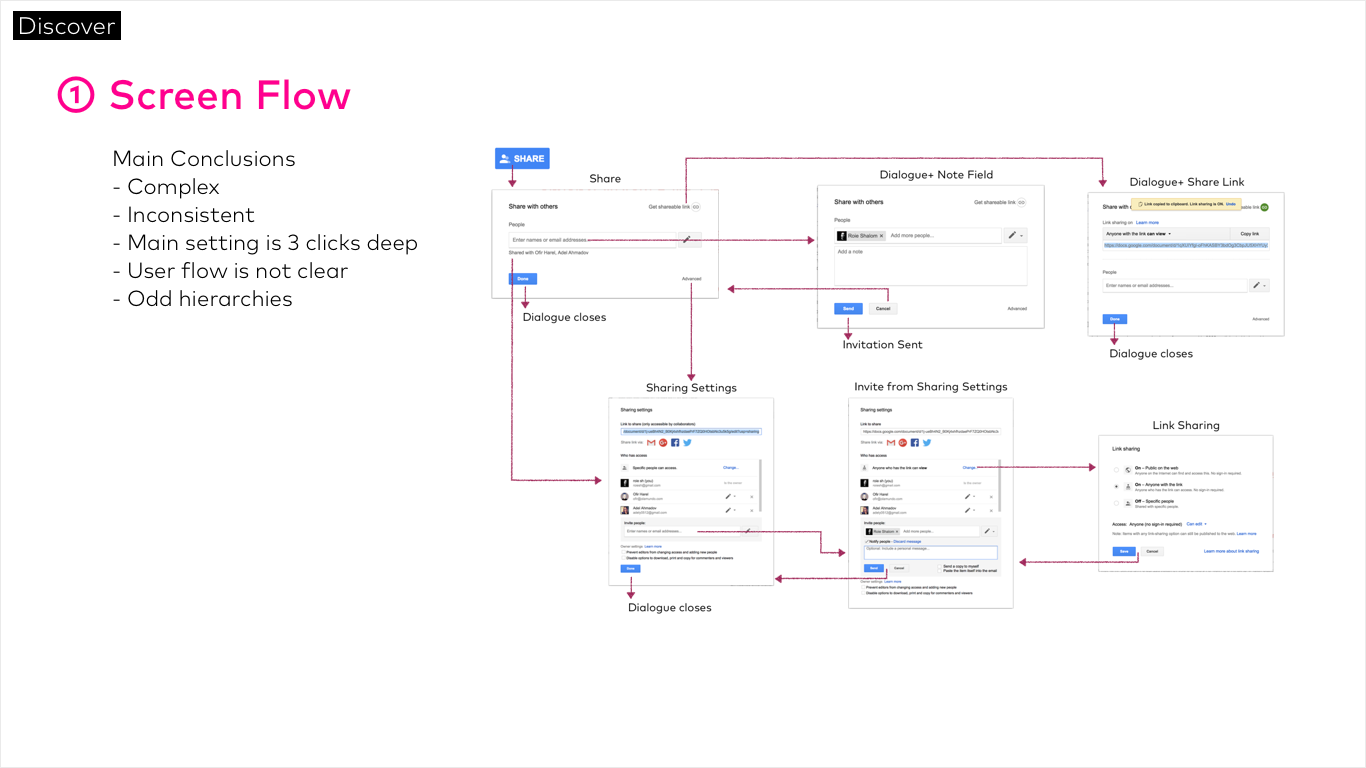Click Send in Dialogue+ Note Field
Image resolution: width=1366 pixels, height=768 pixels.
pos(848,309)
